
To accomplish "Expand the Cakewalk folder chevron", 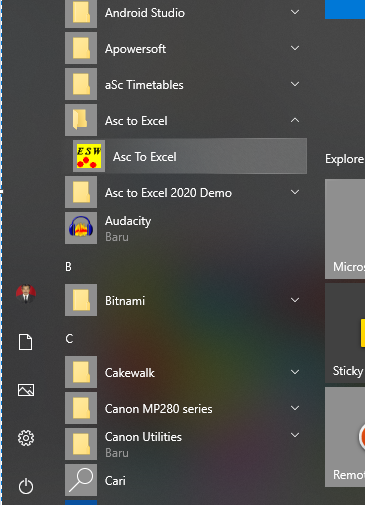I will point(295,372).
